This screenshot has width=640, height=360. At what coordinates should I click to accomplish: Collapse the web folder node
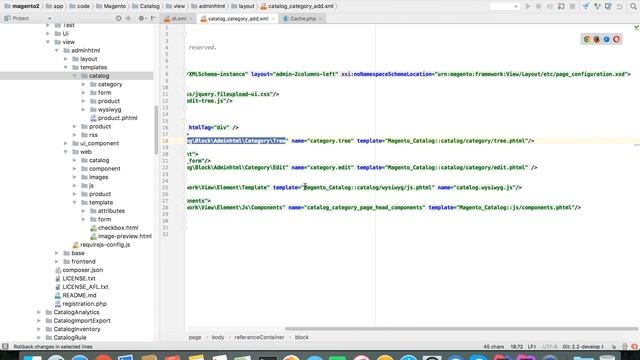pos(66,152)
